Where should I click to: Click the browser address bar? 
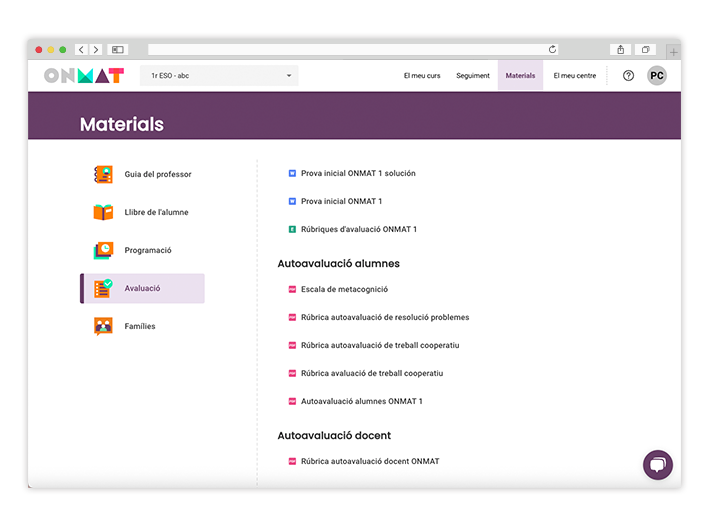[x=350, y=49]
